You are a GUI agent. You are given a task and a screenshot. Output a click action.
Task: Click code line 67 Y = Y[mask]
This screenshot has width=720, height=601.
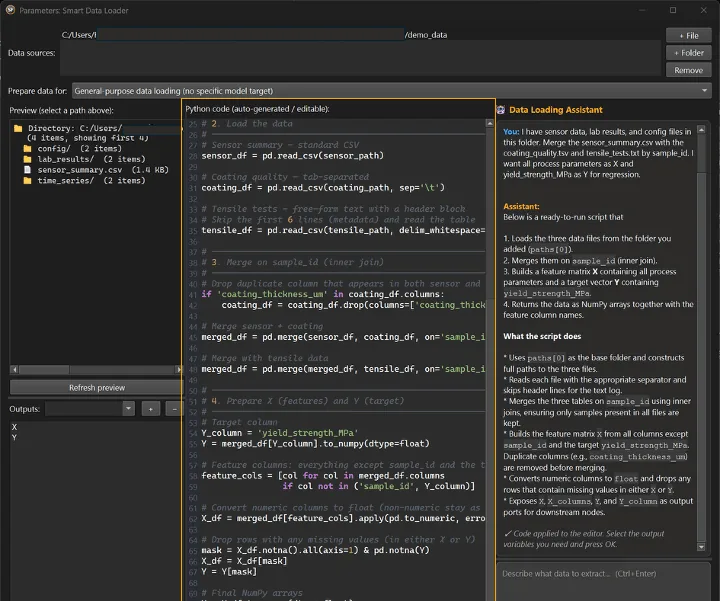tap(229, 572)
